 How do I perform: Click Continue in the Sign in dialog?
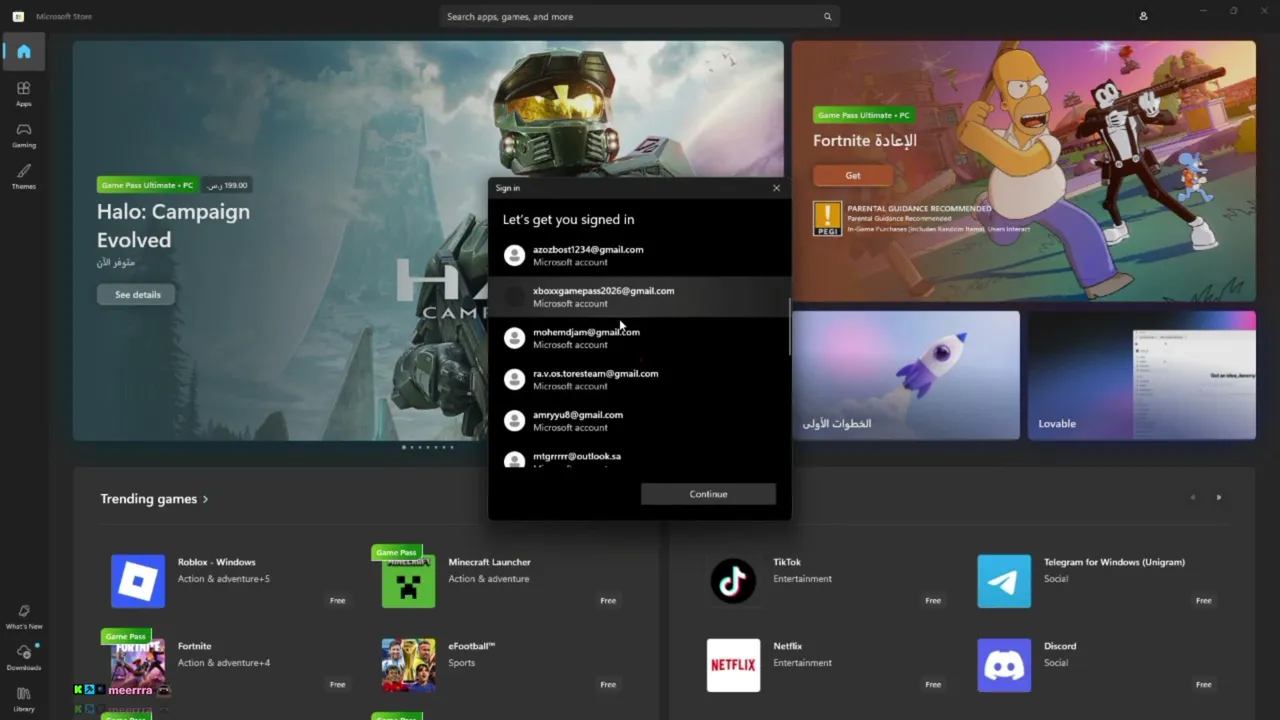point(708,494)
